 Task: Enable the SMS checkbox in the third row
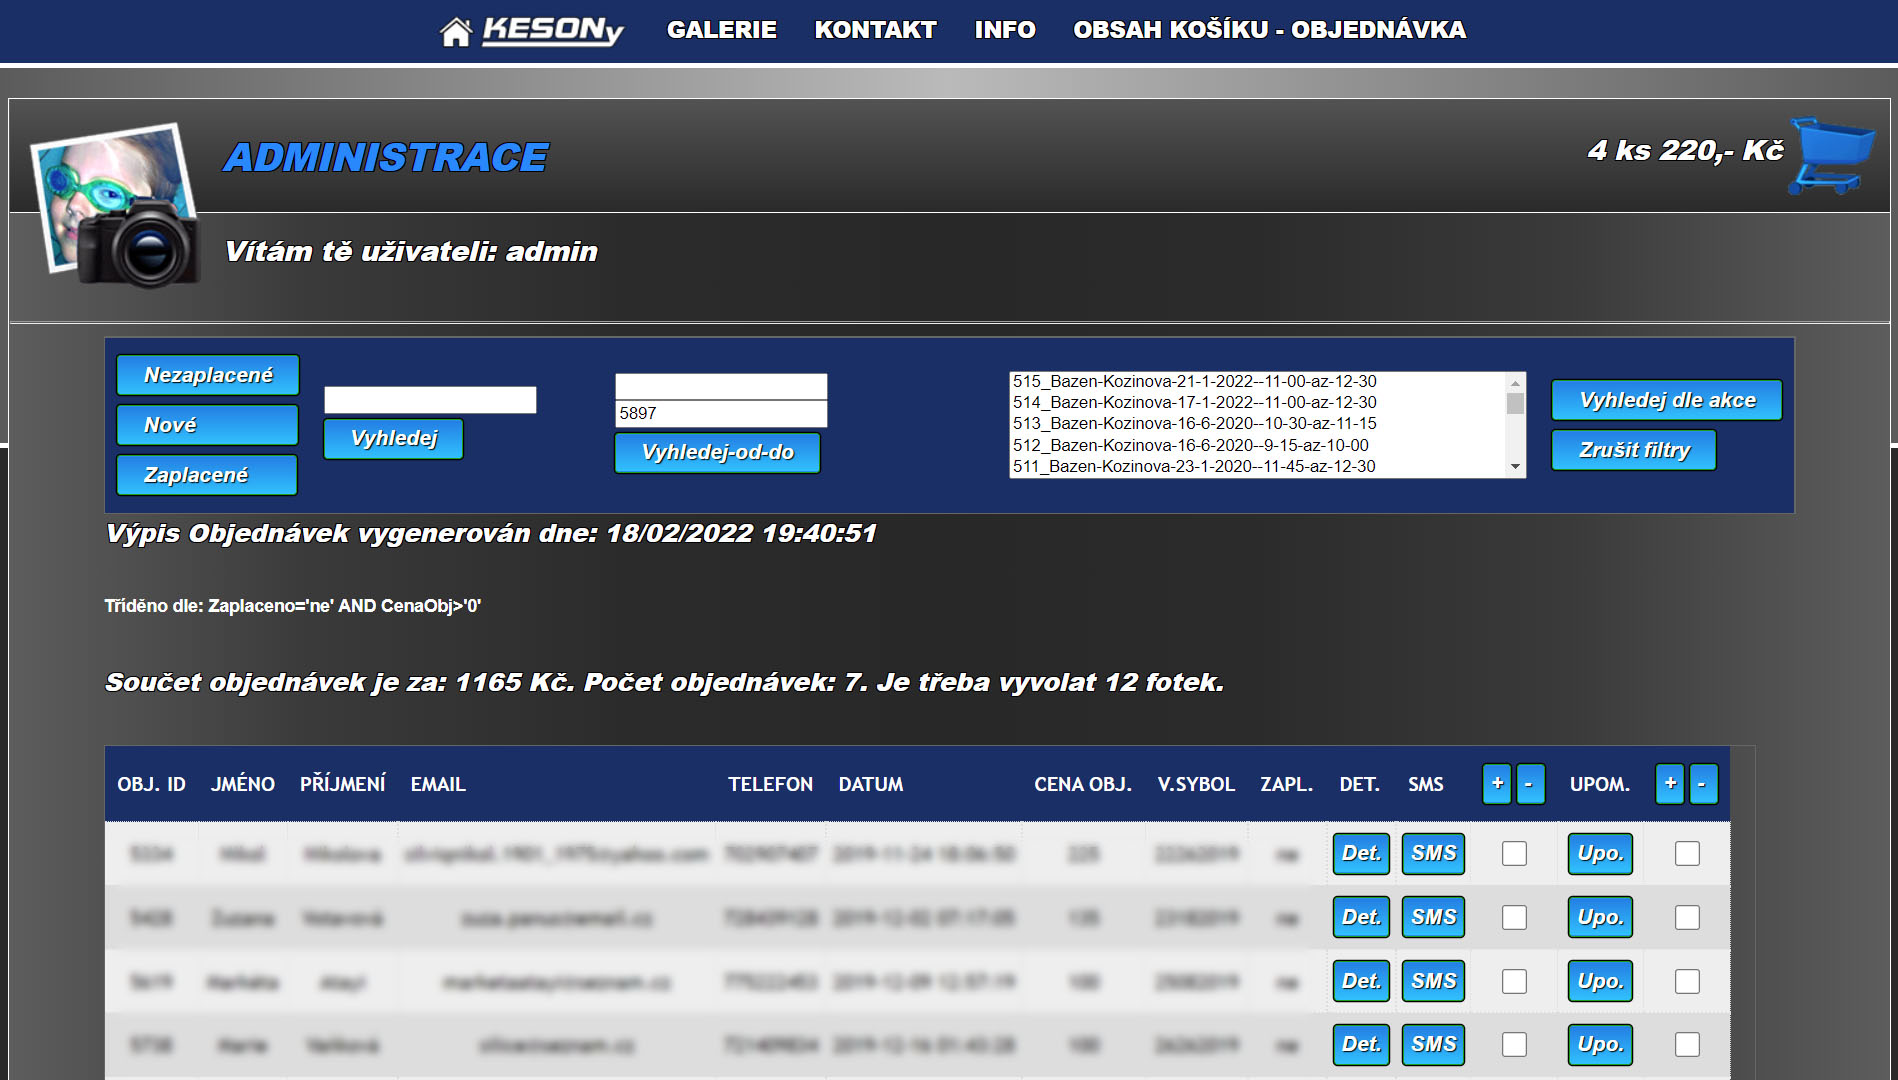tap(1514, 981)
